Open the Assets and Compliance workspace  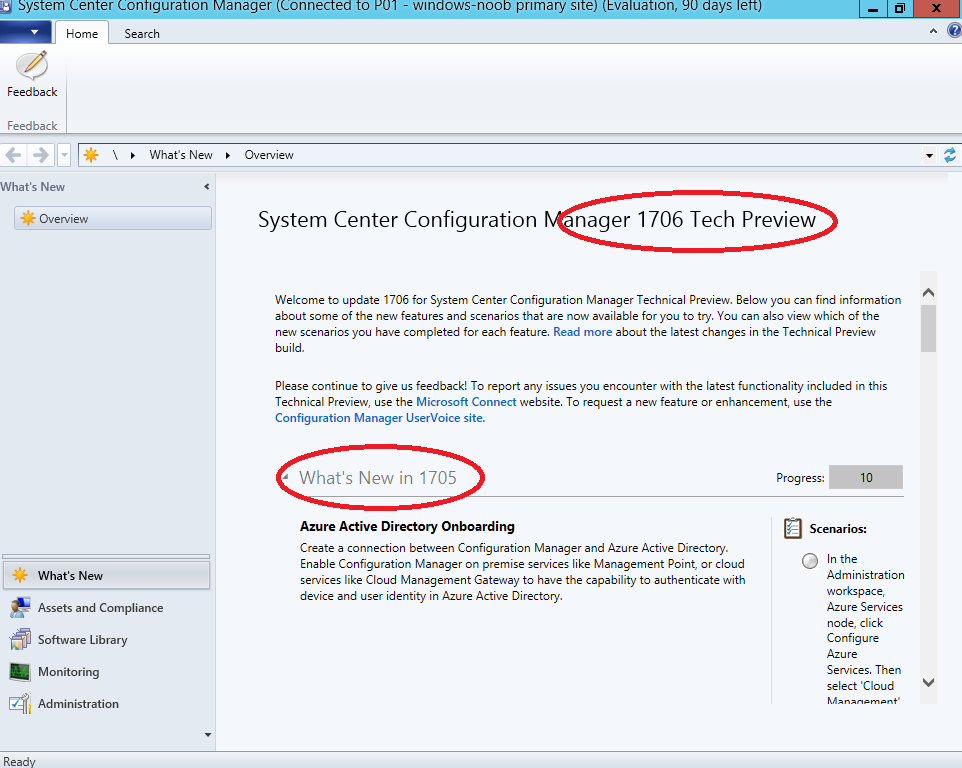107,608
